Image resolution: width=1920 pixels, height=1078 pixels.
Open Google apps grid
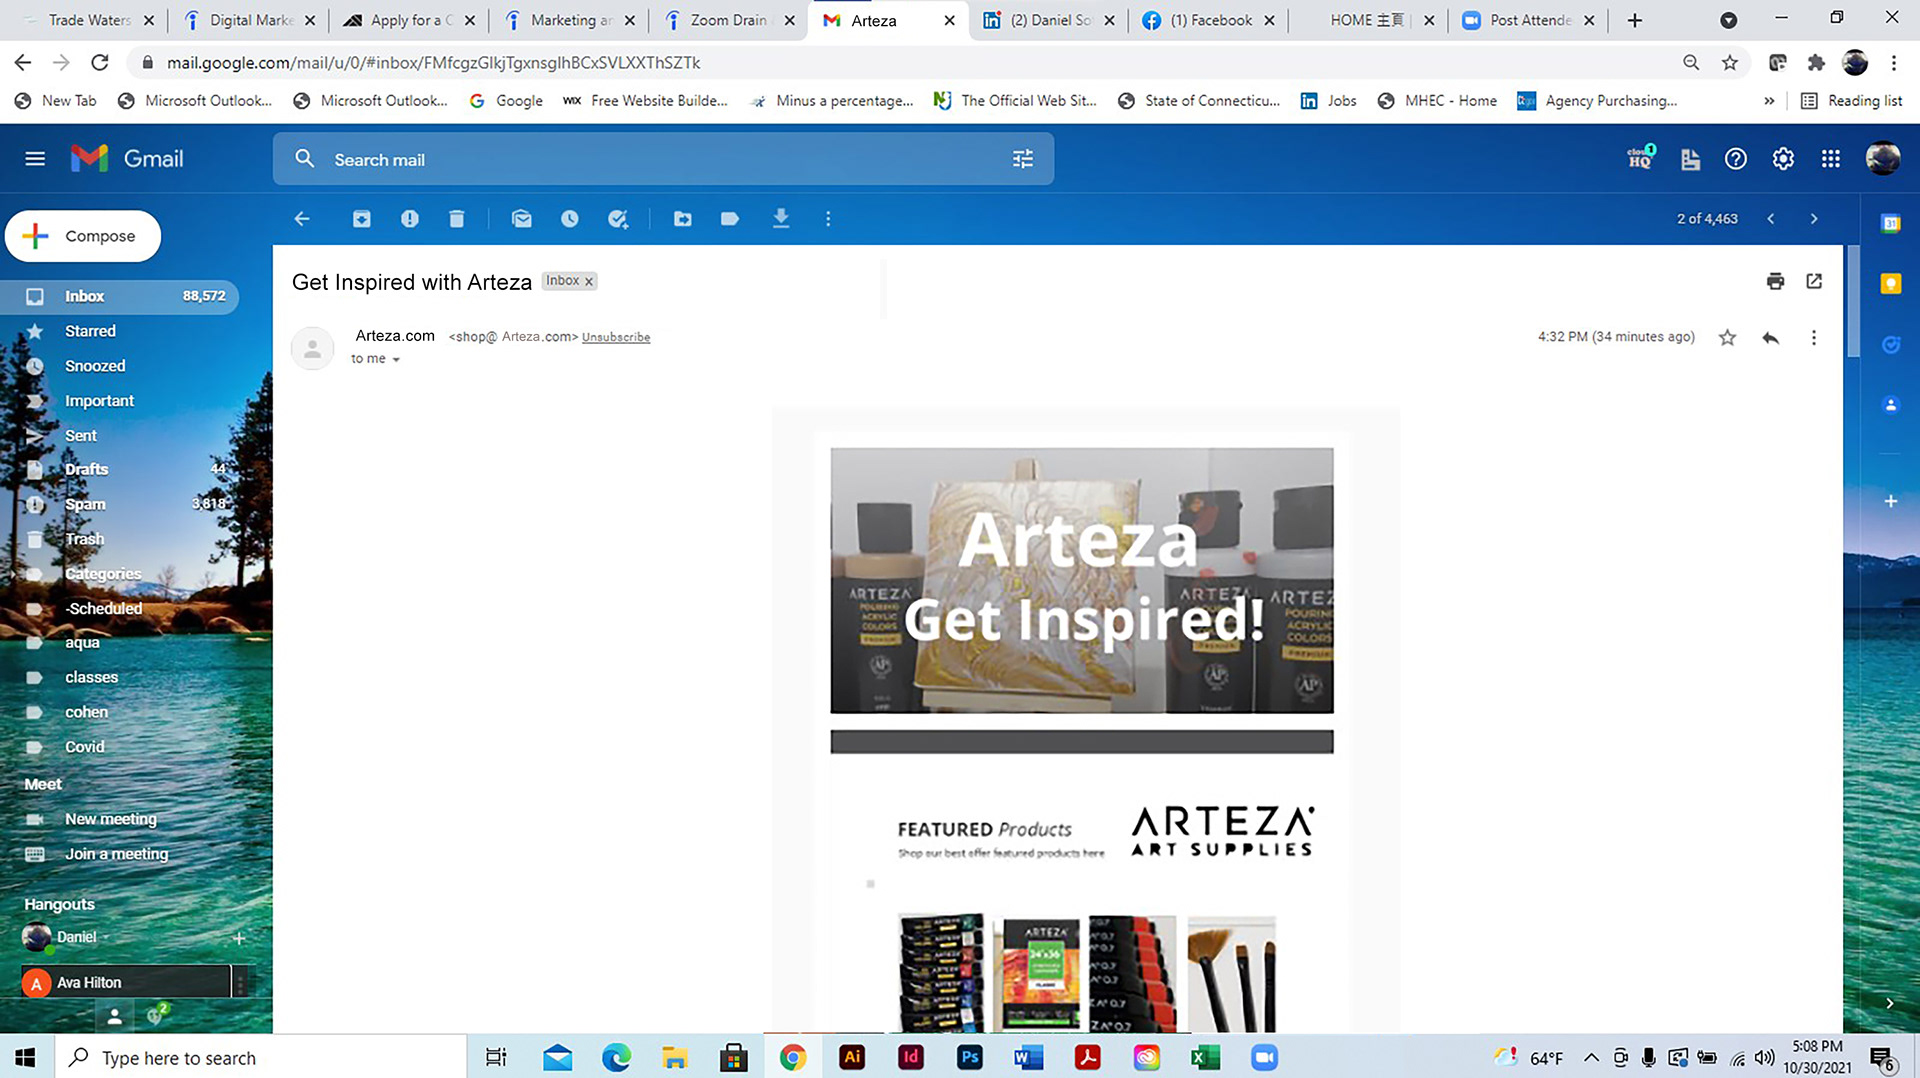click(1830, 159)
